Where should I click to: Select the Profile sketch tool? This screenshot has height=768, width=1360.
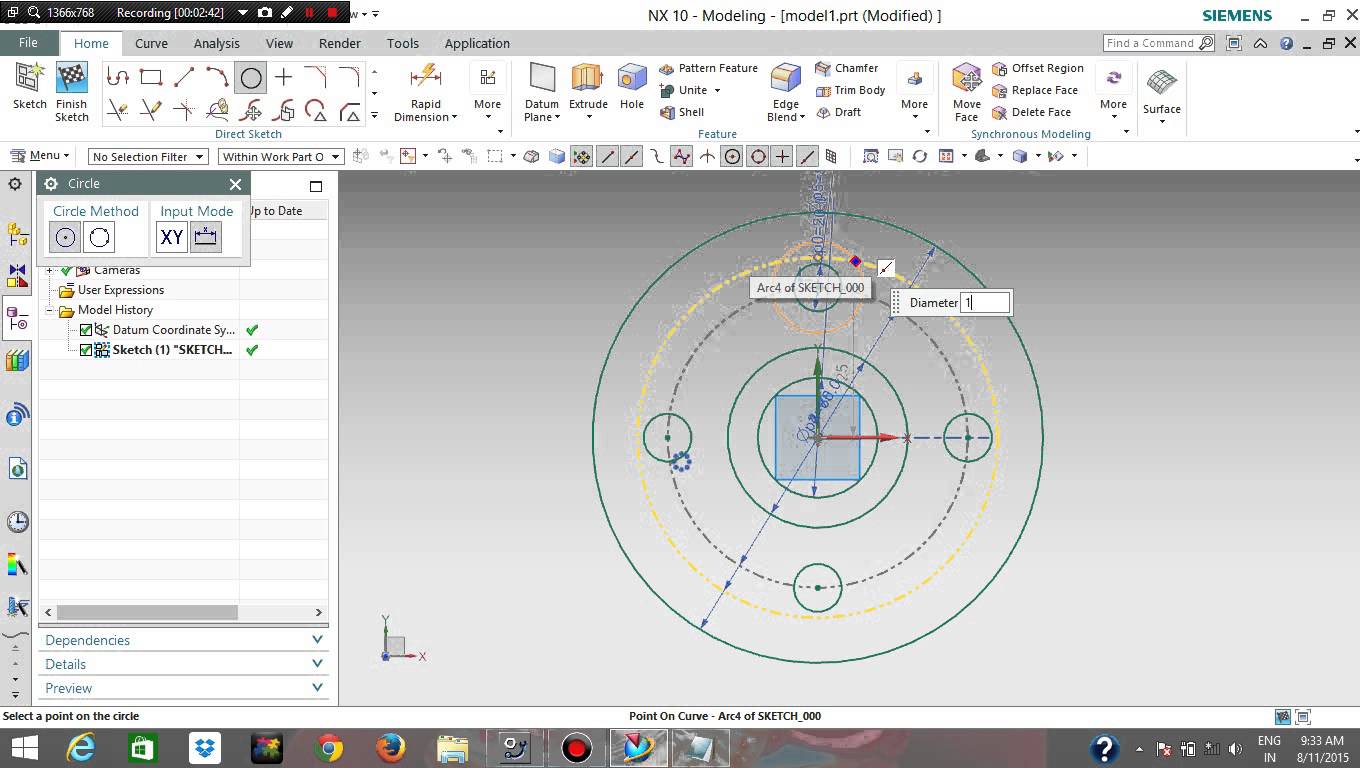[118, 75]
